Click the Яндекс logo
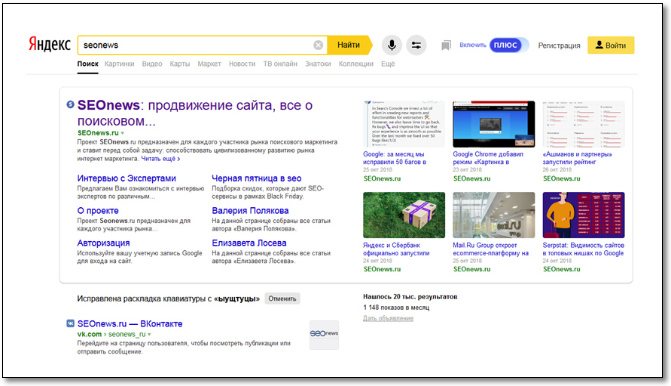Screen dimensions: 671x386 click(49, 44)
